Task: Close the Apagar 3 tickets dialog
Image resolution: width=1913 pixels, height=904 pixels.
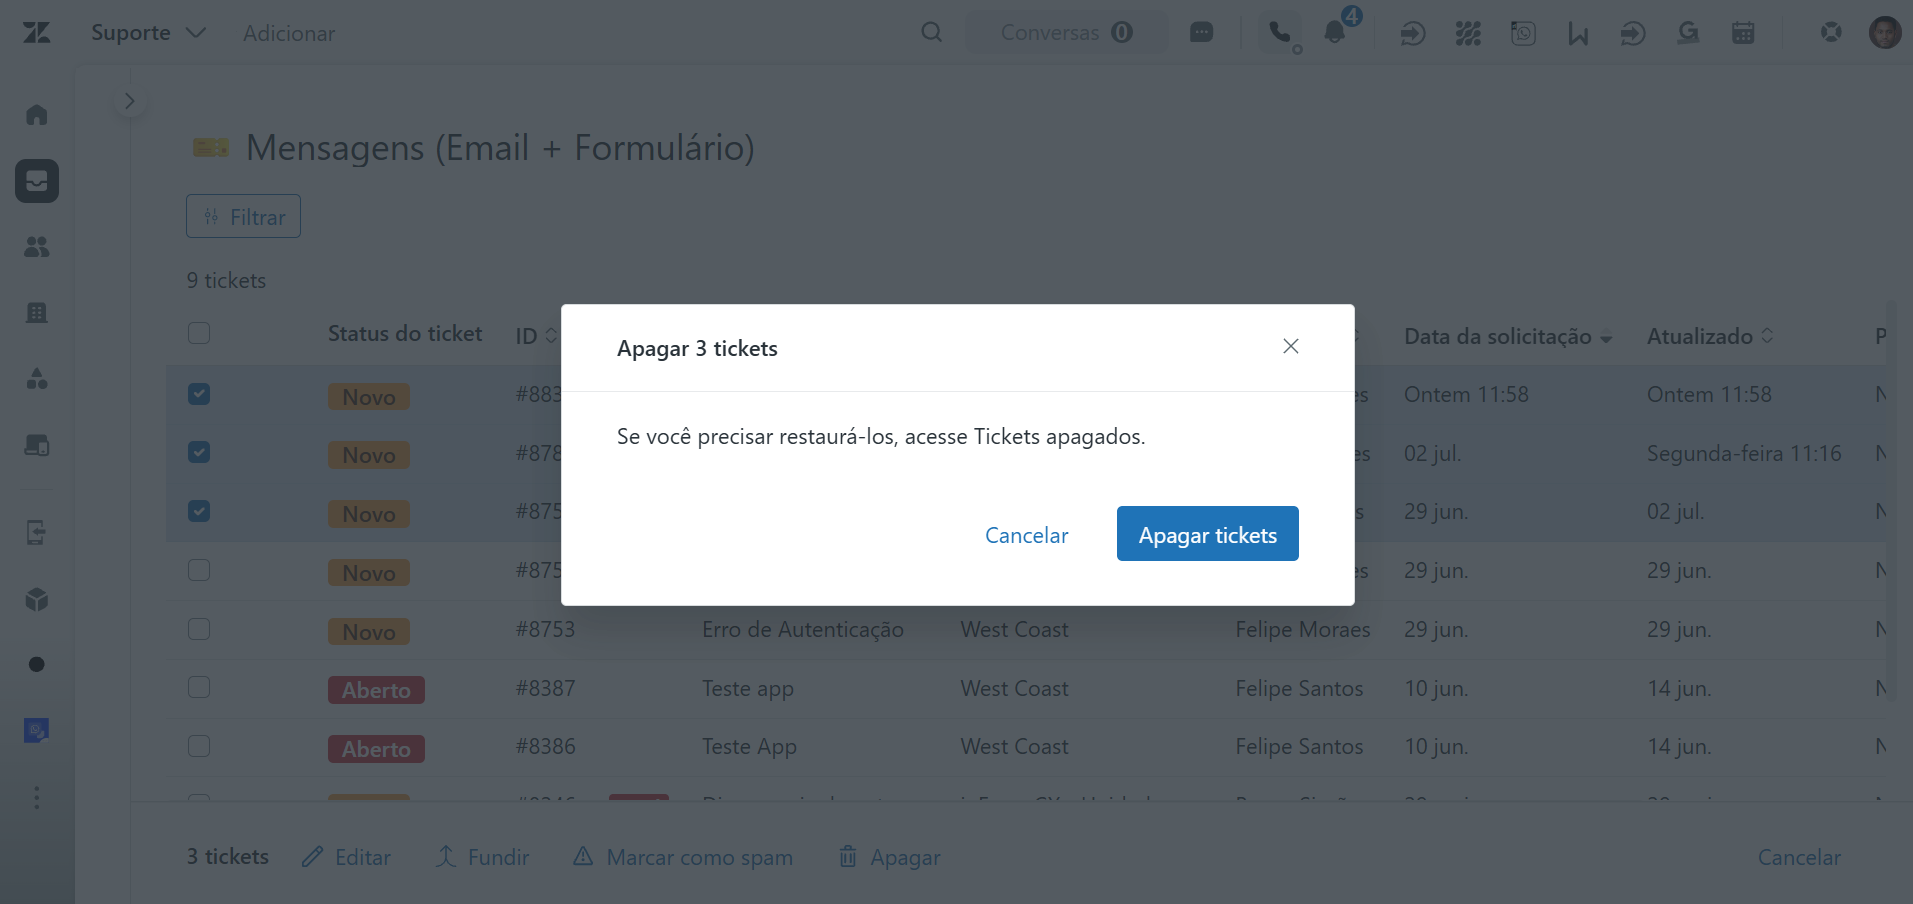Action: click(1291, 346)
